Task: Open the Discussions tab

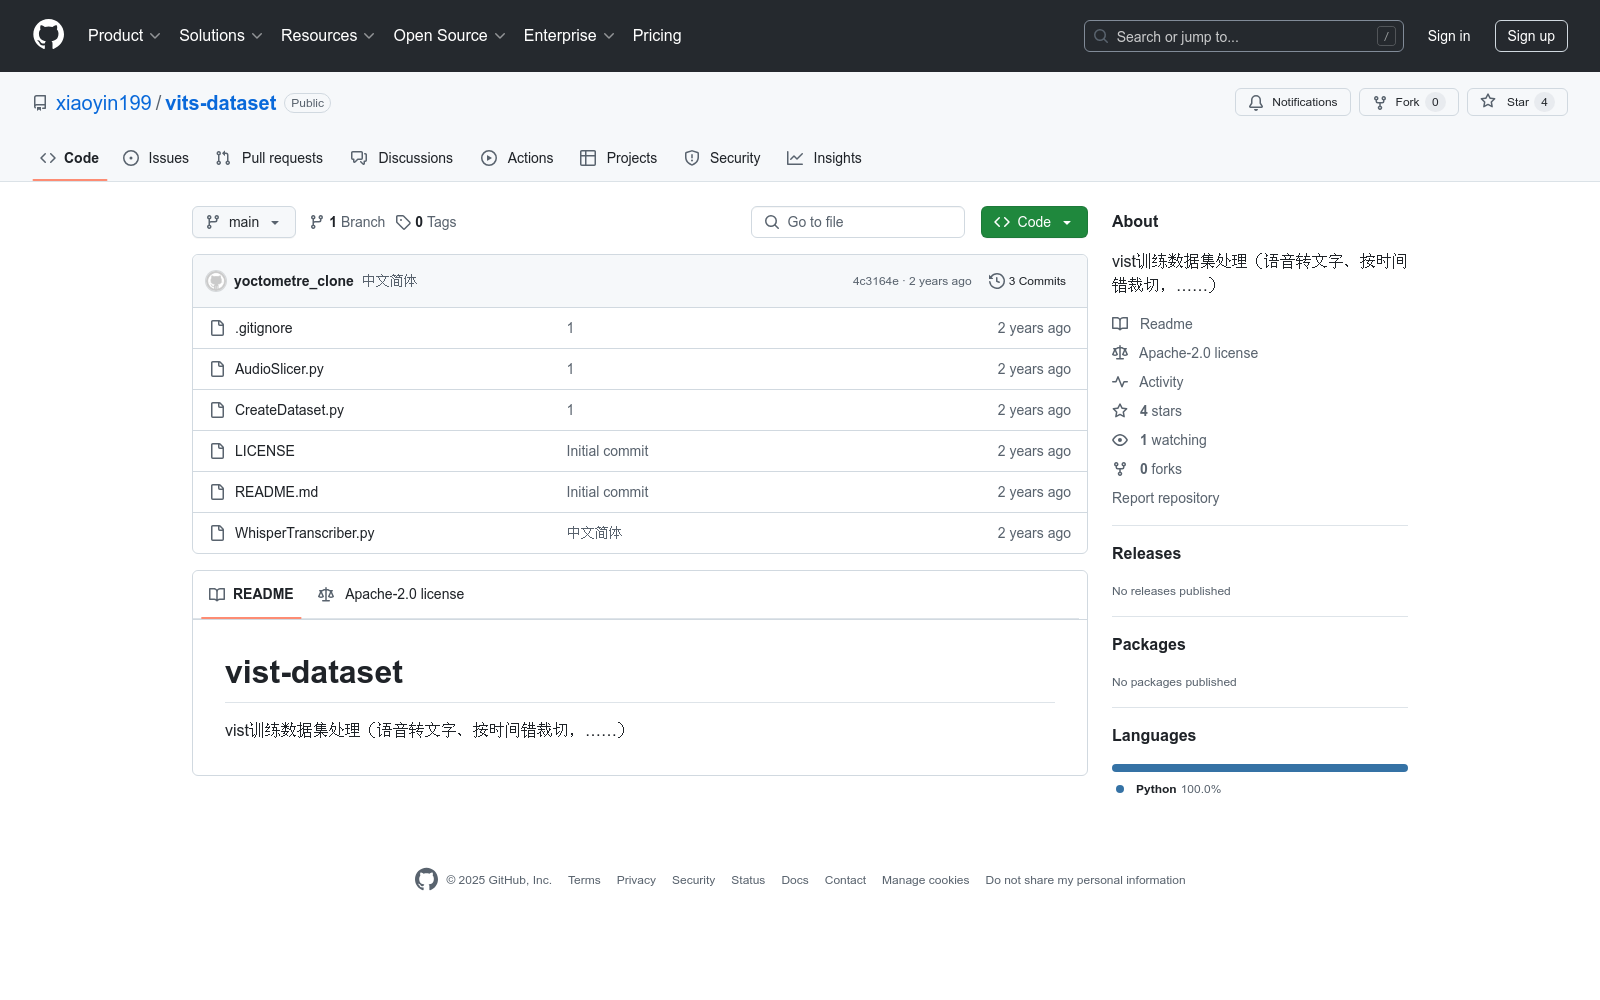Action: pyautogui.click(x=402, y=158)
